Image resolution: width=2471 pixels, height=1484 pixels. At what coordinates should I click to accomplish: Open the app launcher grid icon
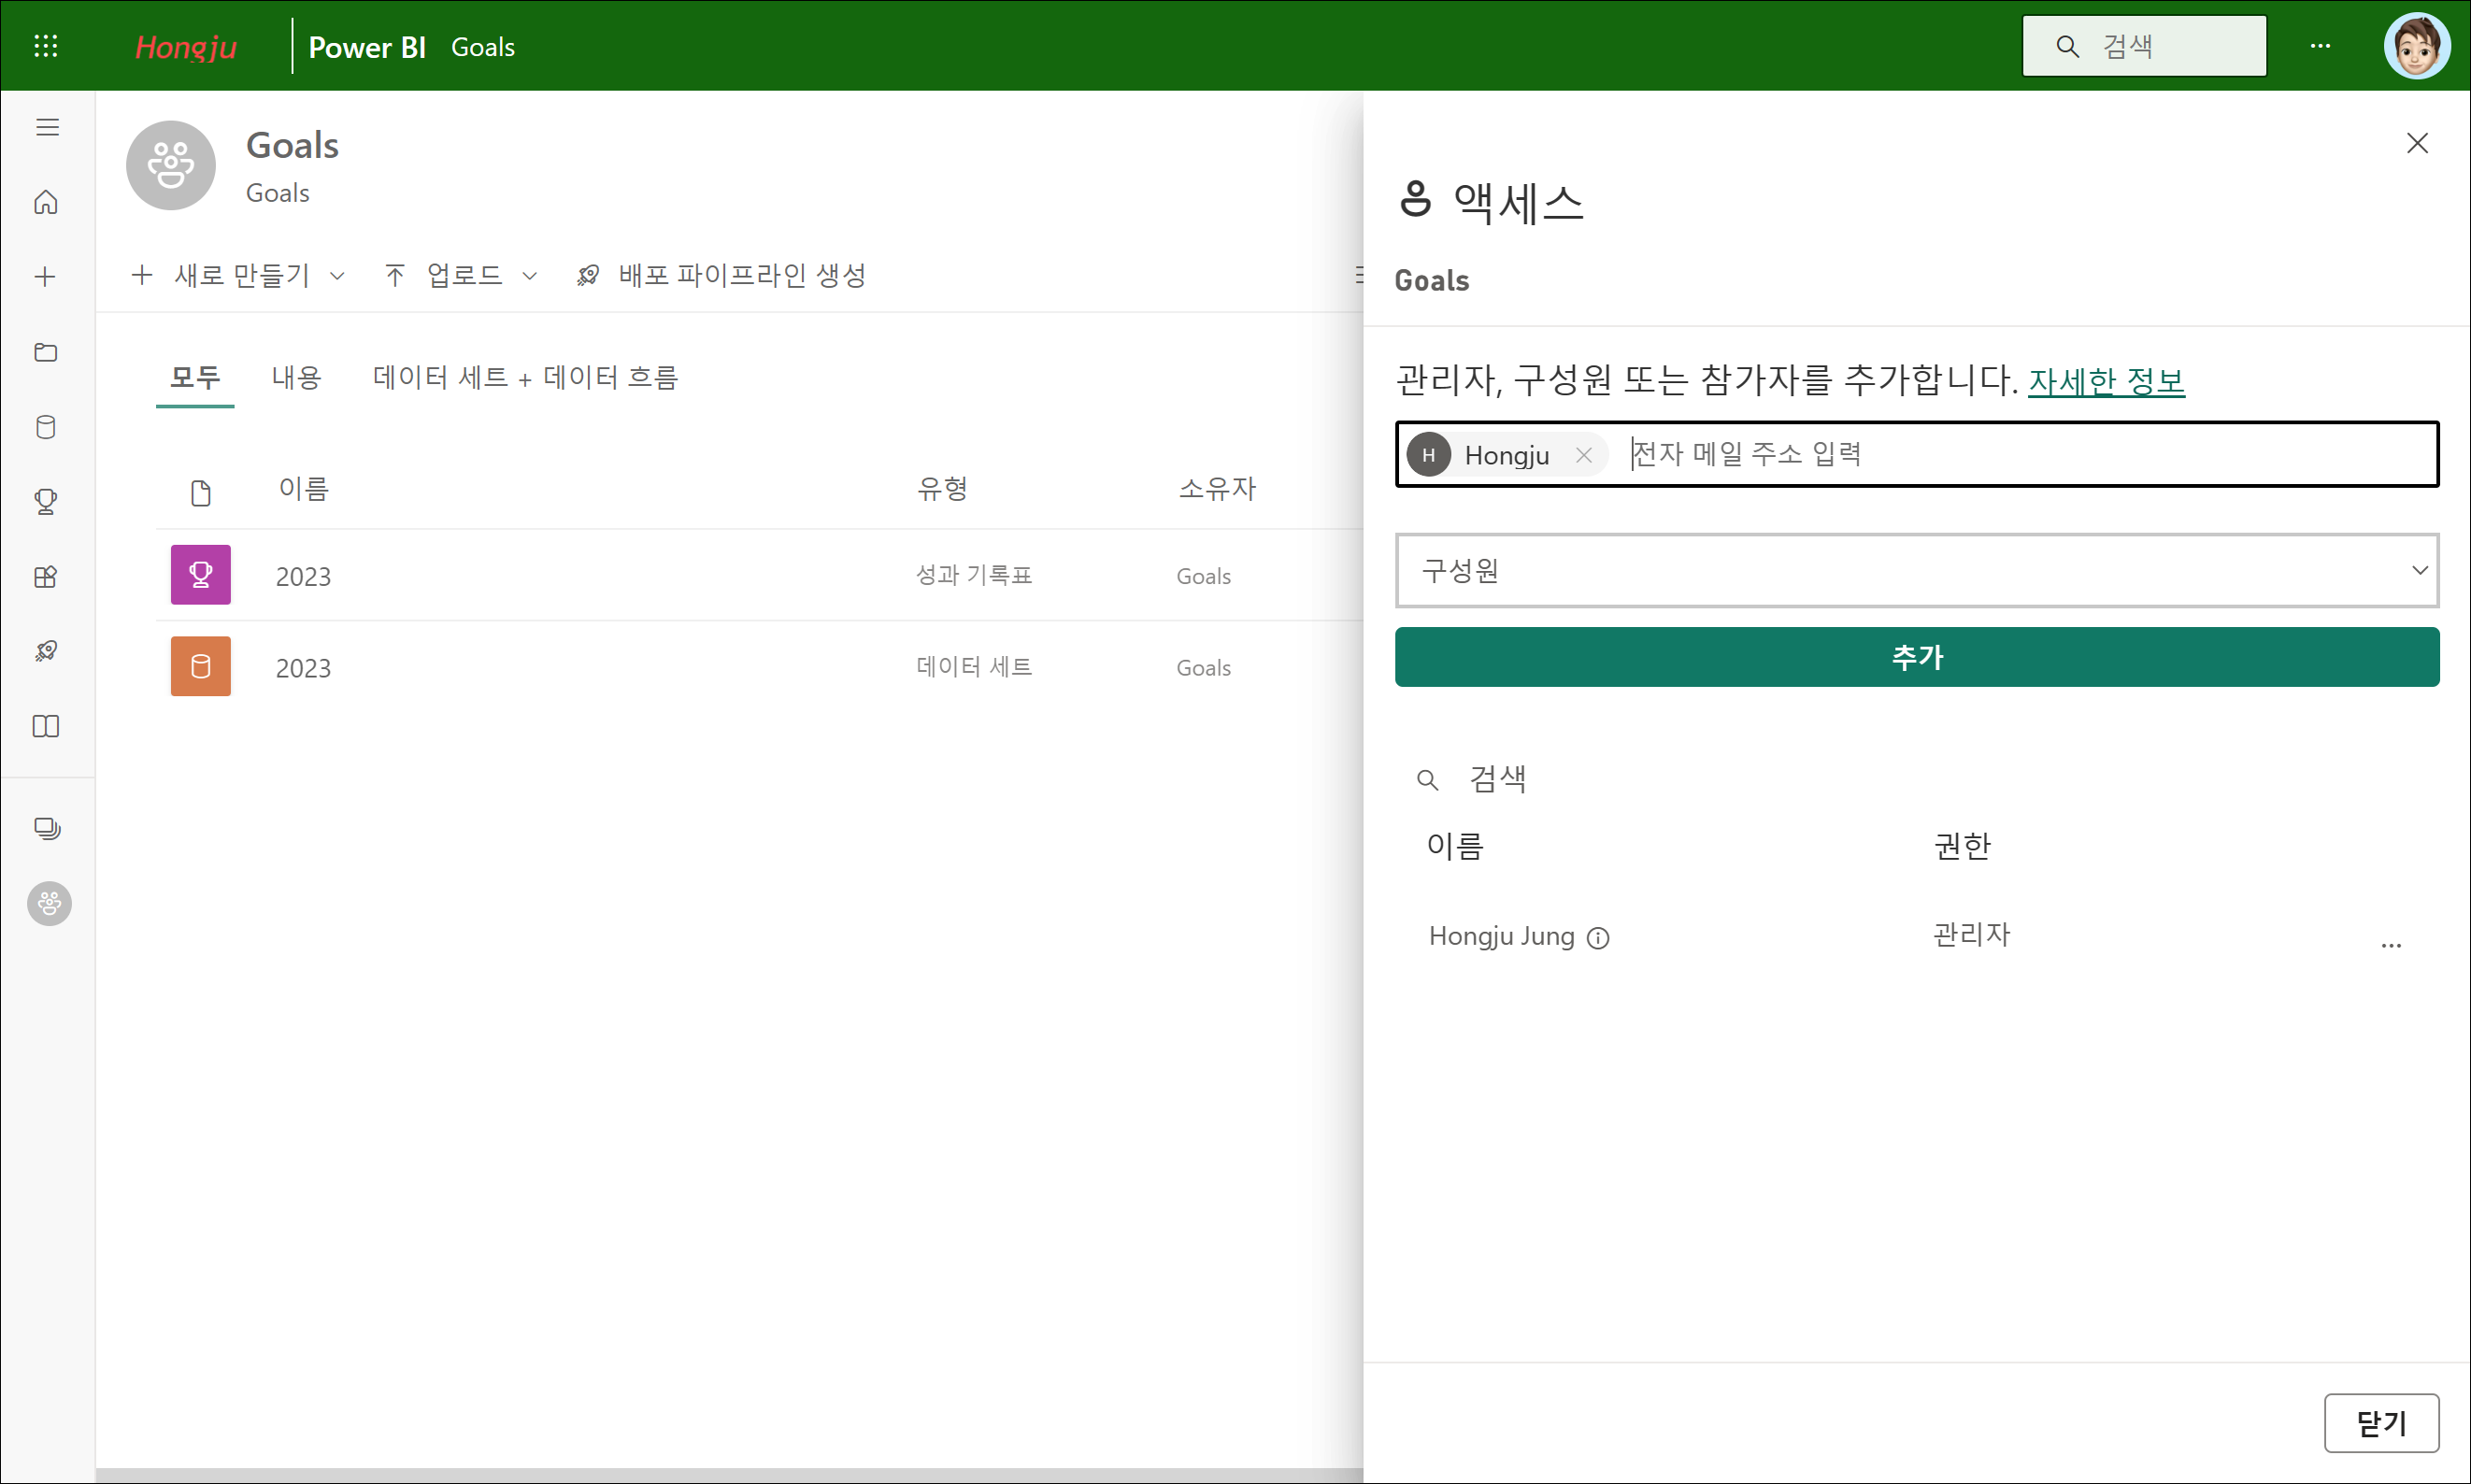click(46, 46)
